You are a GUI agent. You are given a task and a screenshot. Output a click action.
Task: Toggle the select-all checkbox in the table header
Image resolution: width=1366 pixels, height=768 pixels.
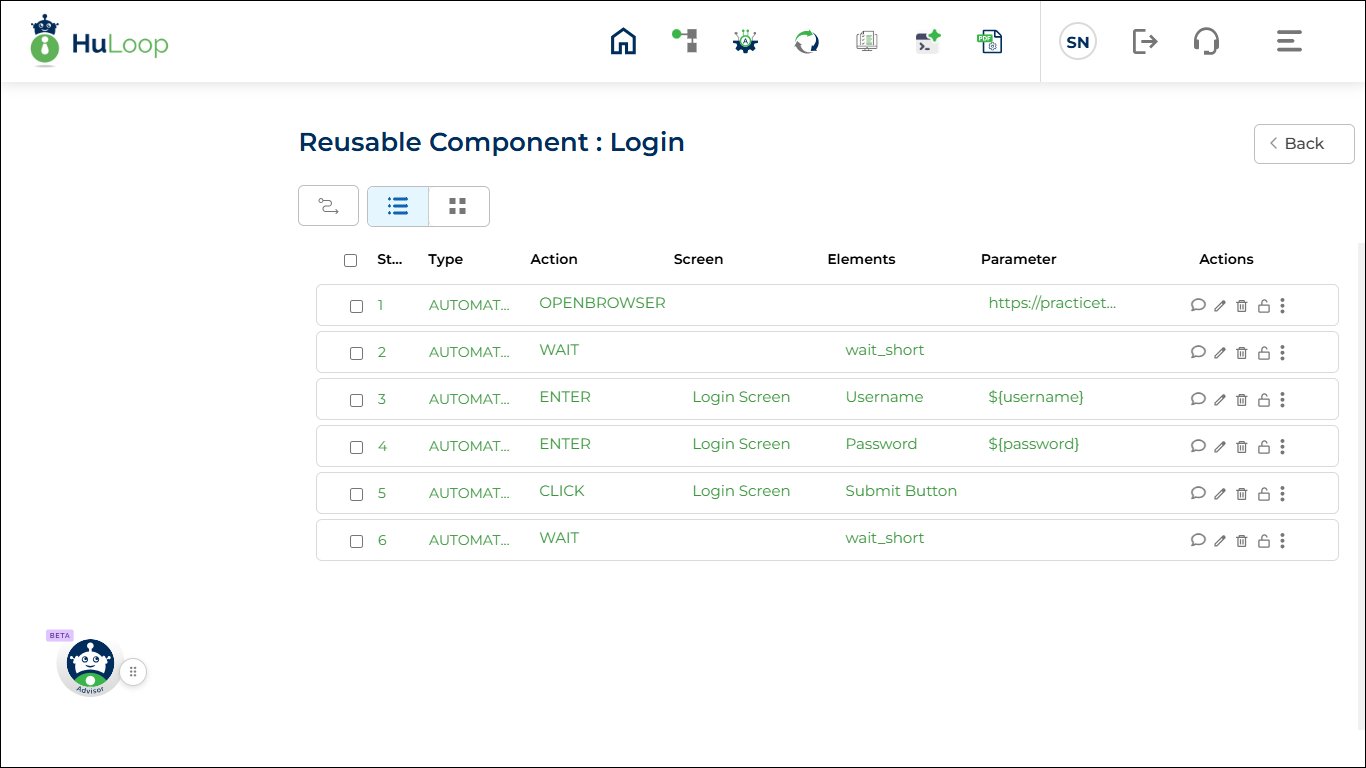tap(350, 259)
